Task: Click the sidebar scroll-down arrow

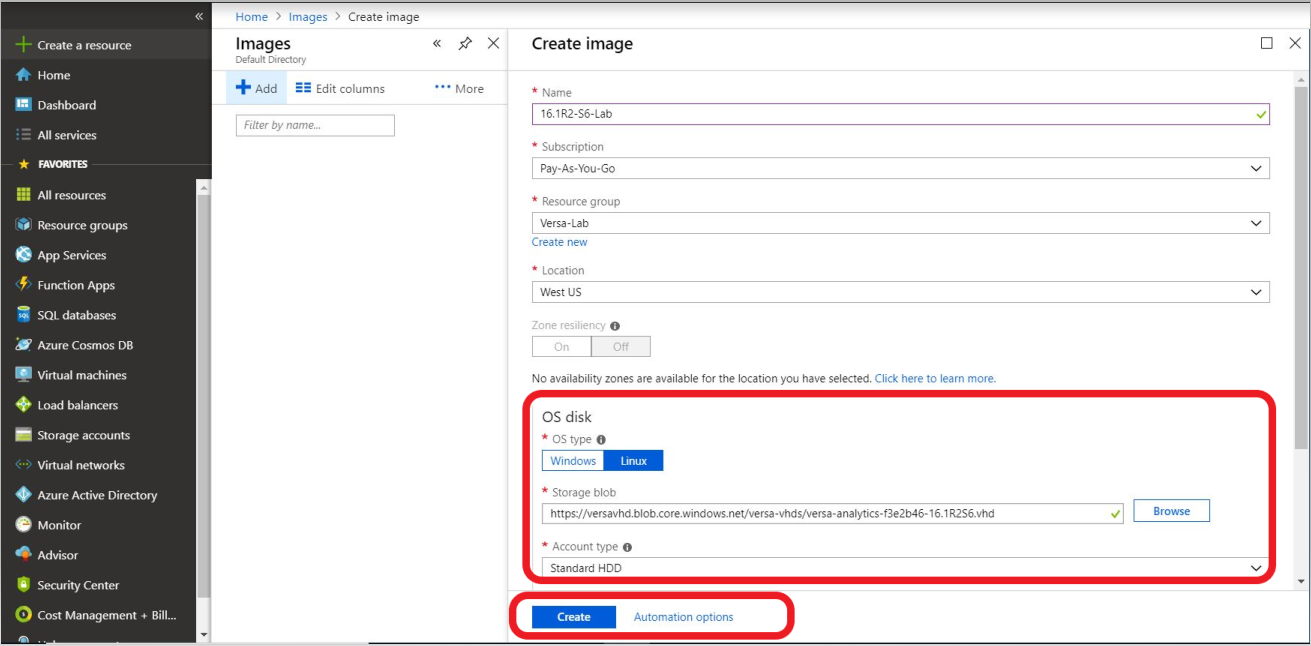Action: [204, 634]
